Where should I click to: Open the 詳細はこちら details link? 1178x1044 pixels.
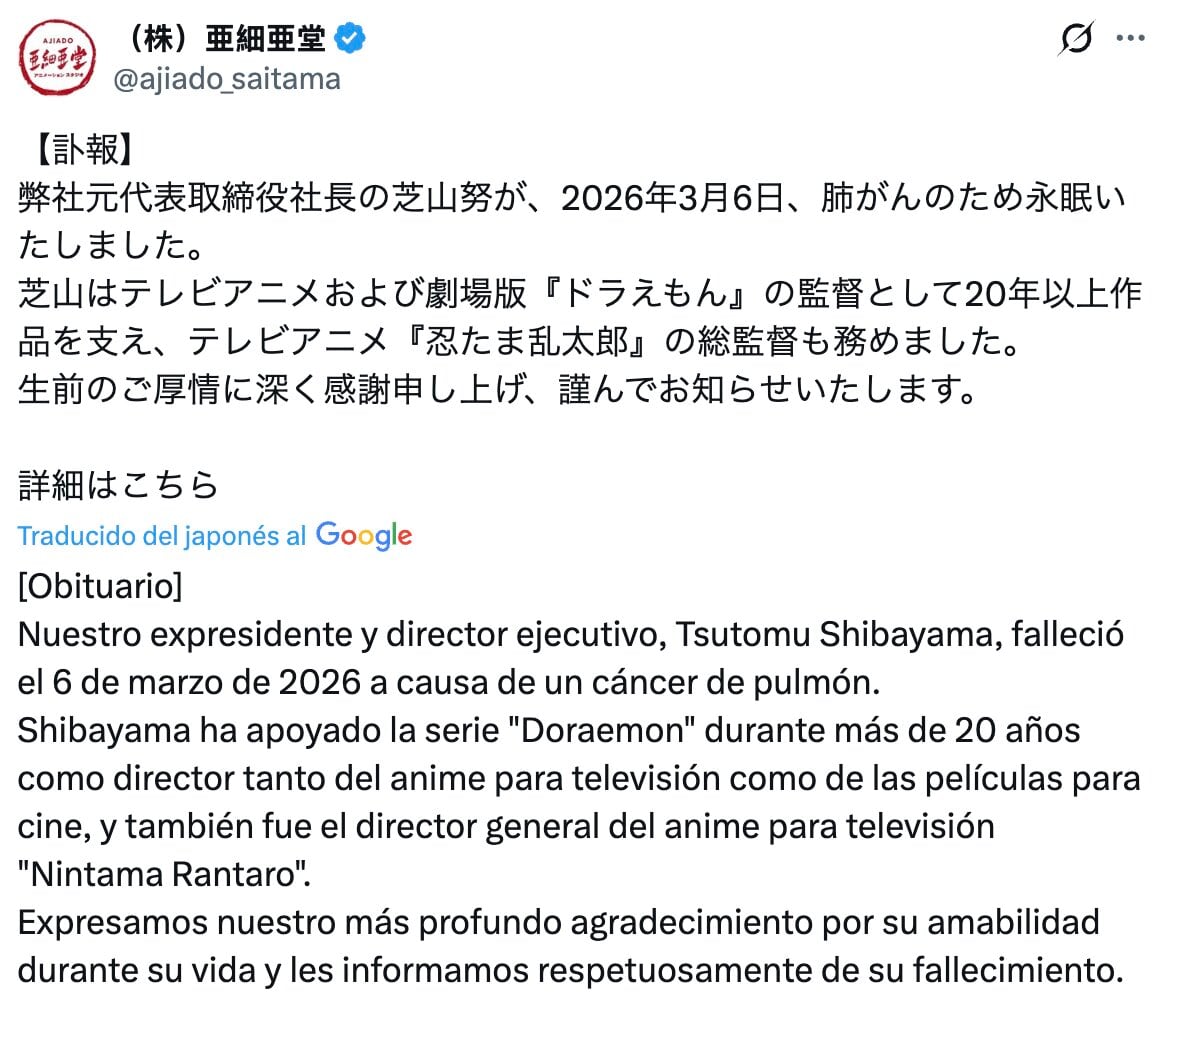pos(117,485)
